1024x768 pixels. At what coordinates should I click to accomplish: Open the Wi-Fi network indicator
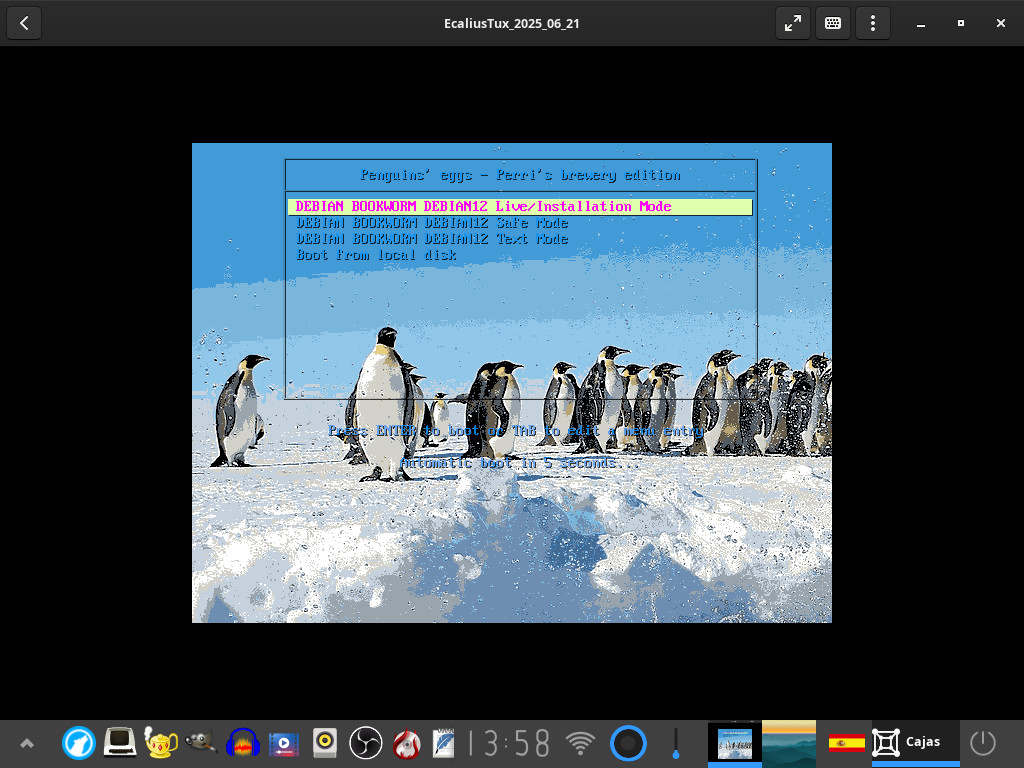580,743
